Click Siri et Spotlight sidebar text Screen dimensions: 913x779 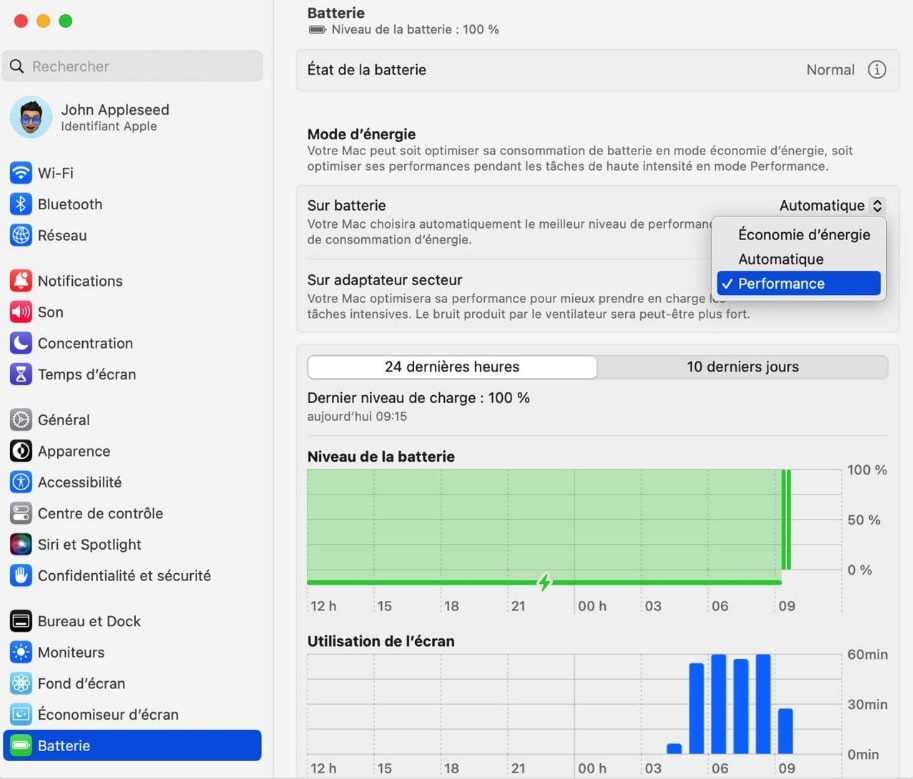pos(89,544)
